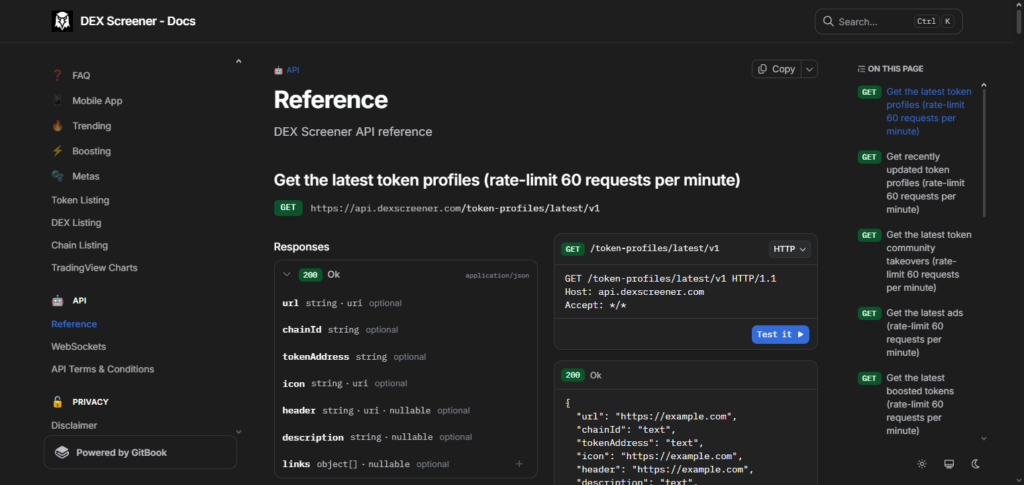Click sidebar scroll-up chevron
The height and width of the screenshot is (485, 1024).
(238, 61)
